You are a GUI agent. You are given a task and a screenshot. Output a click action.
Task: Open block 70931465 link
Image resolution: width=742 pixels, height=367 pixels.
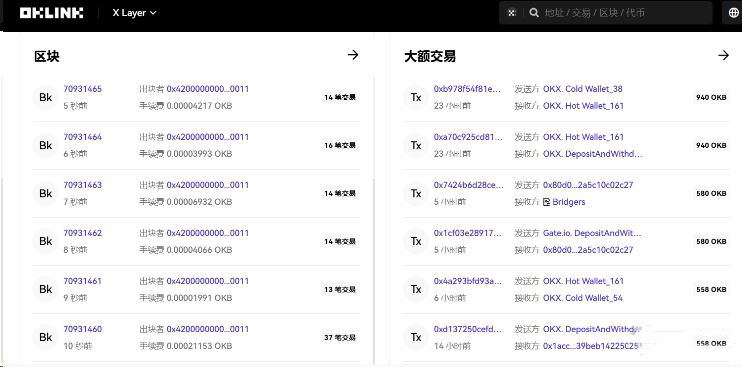tap(83, 89)
